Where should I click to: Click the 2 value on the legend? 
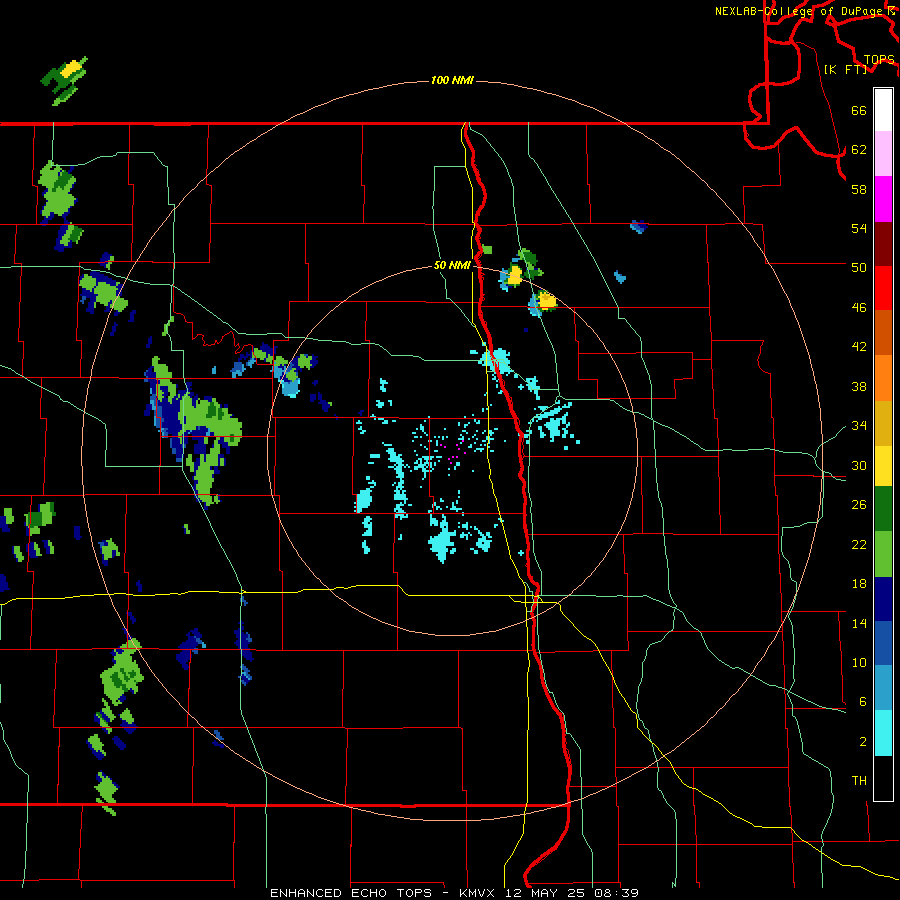[x=863, y=742]
